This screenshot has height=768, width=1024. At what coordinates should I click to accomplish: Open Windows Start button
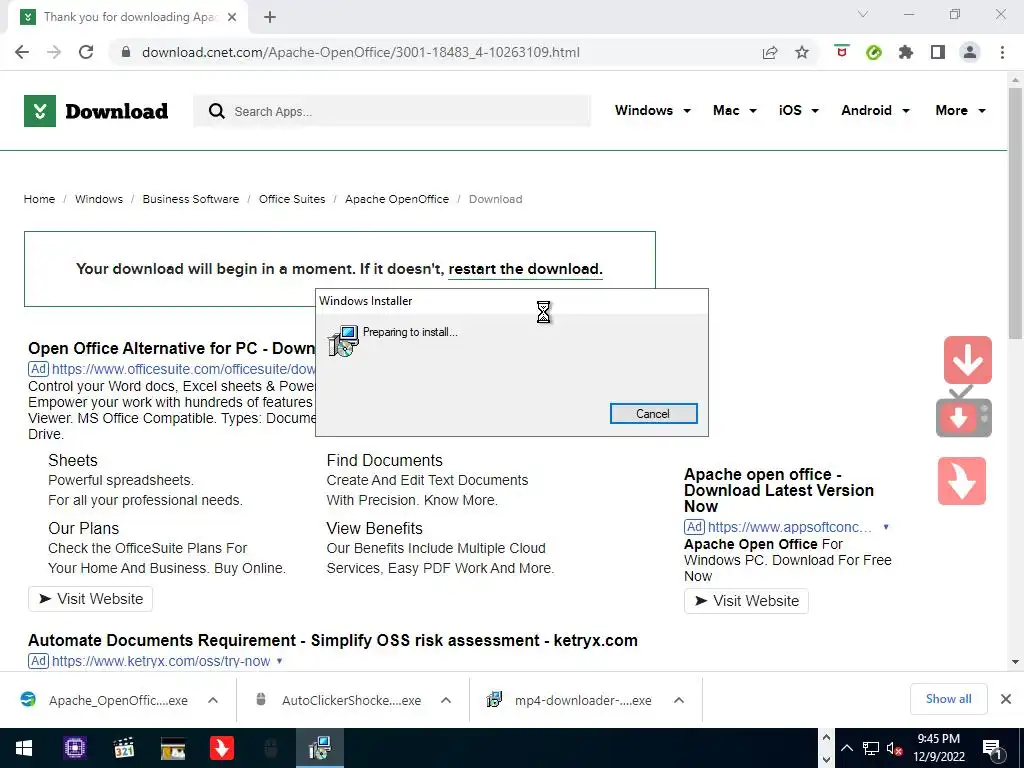24,748
